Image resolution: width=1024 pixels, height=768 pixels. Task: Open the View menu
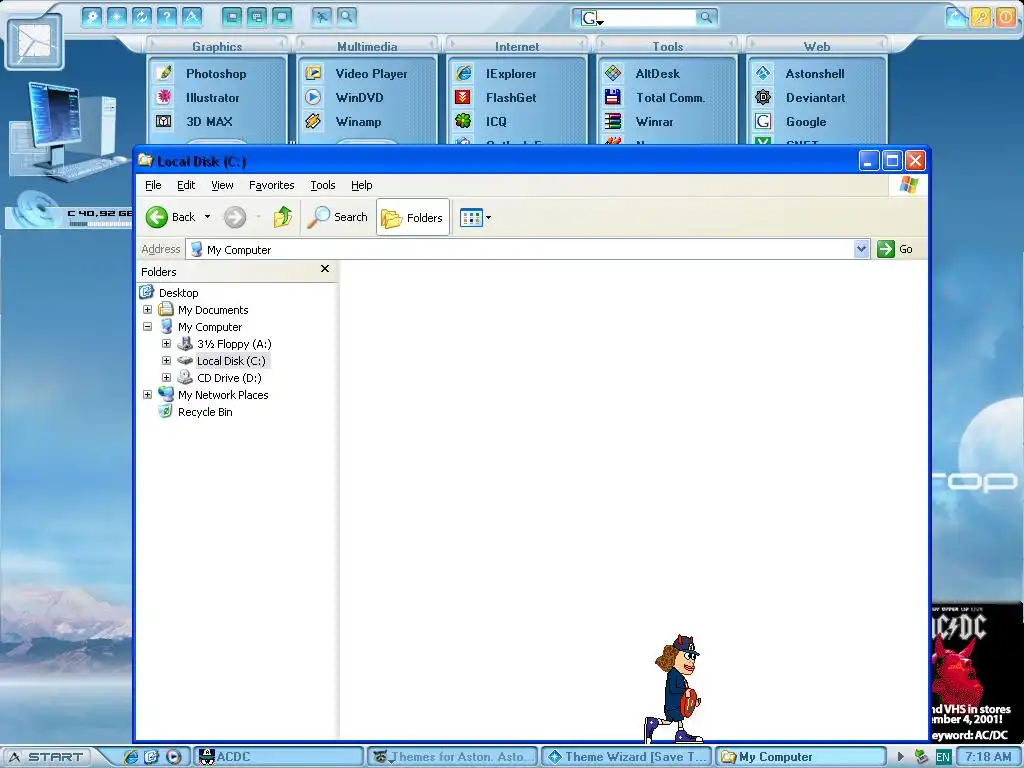(x=222, y=185)
